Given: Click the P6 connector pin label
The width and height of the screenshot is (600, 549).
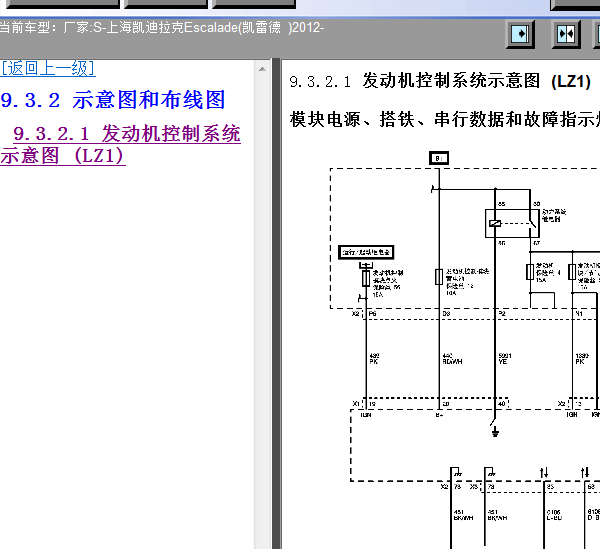Looking at the screenshot, I should 372,314.
